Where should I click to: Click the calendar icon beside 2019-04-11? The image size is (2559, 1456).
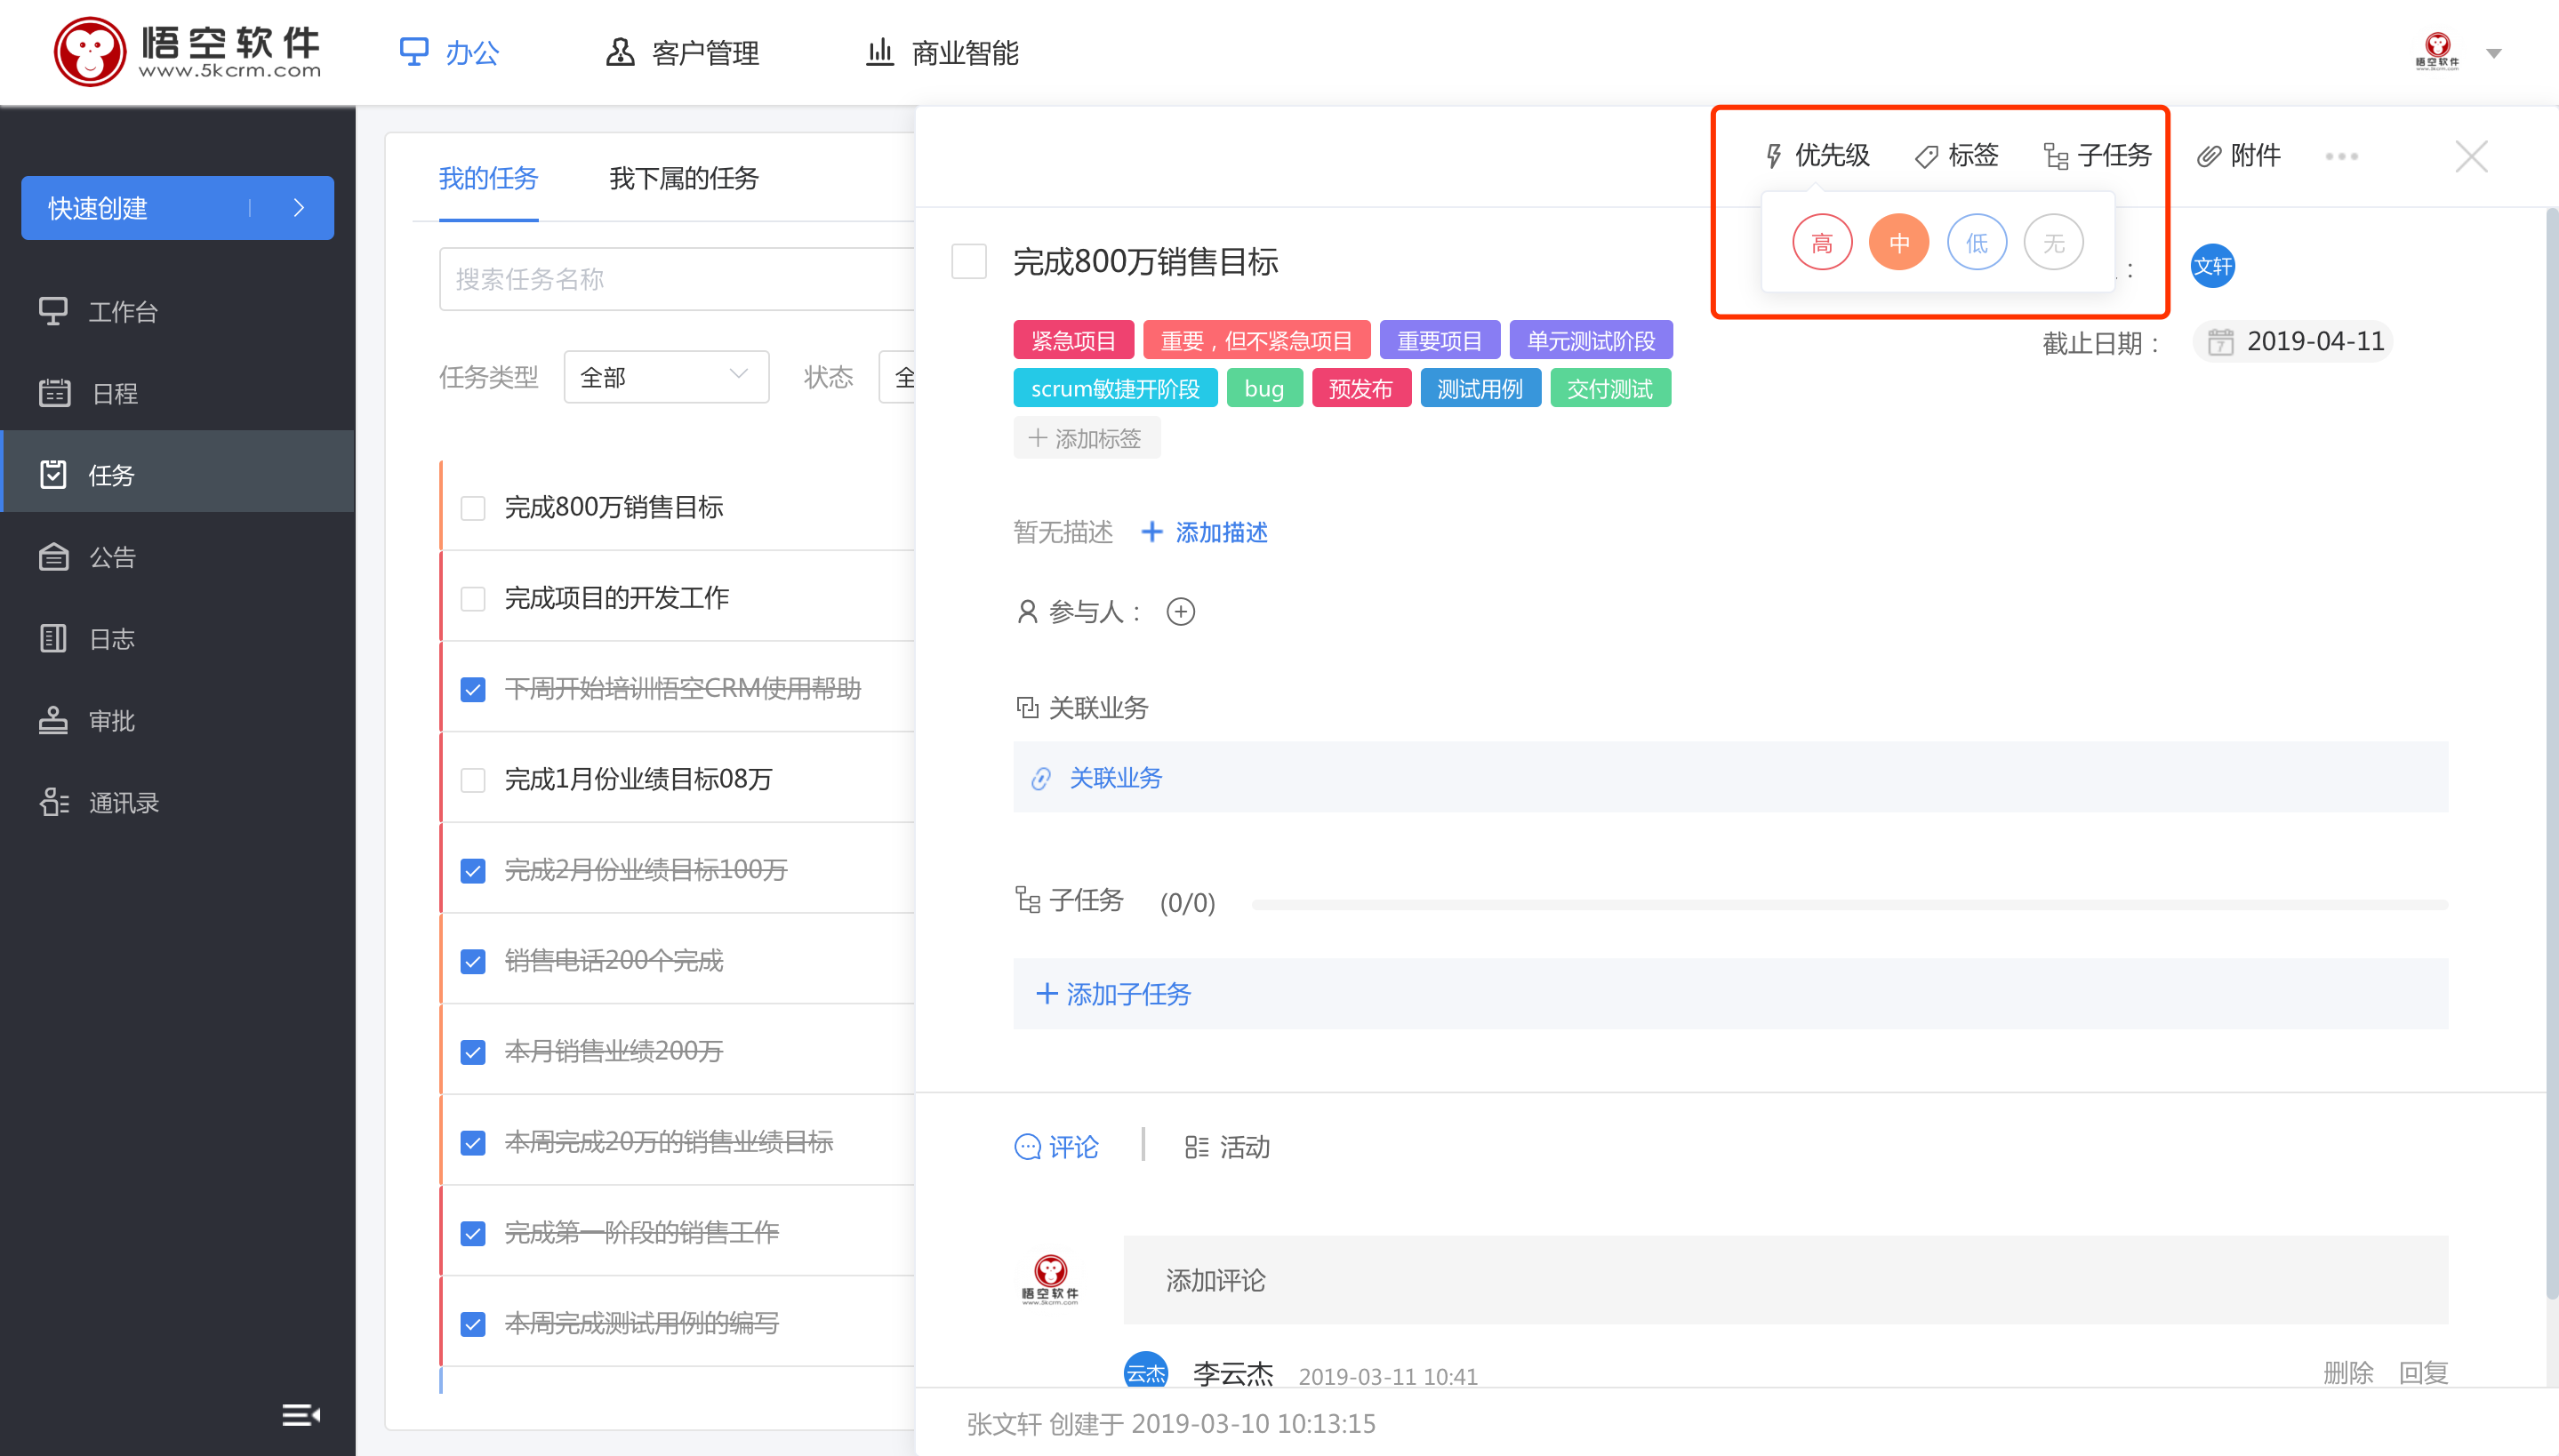(x=2220, y=342)
